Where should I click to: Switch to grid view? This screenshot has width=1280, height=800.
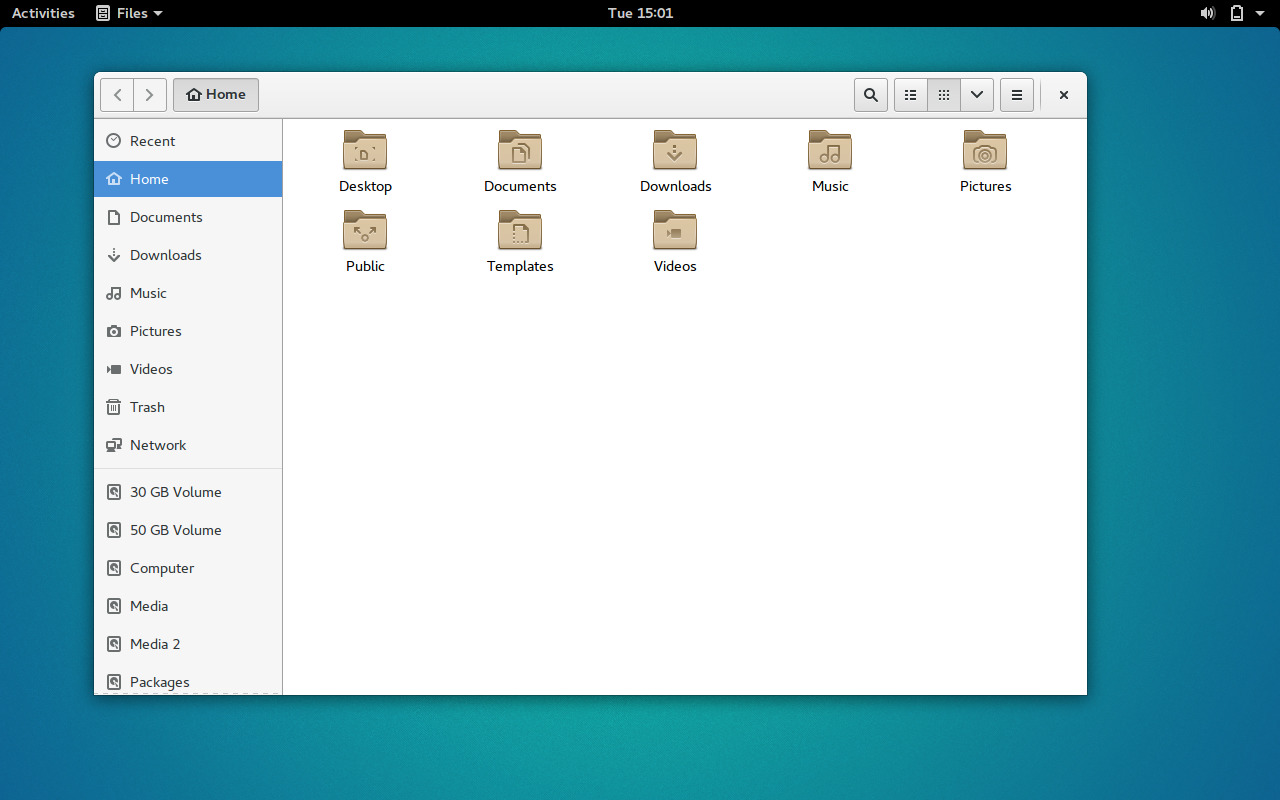coord(943,94)
